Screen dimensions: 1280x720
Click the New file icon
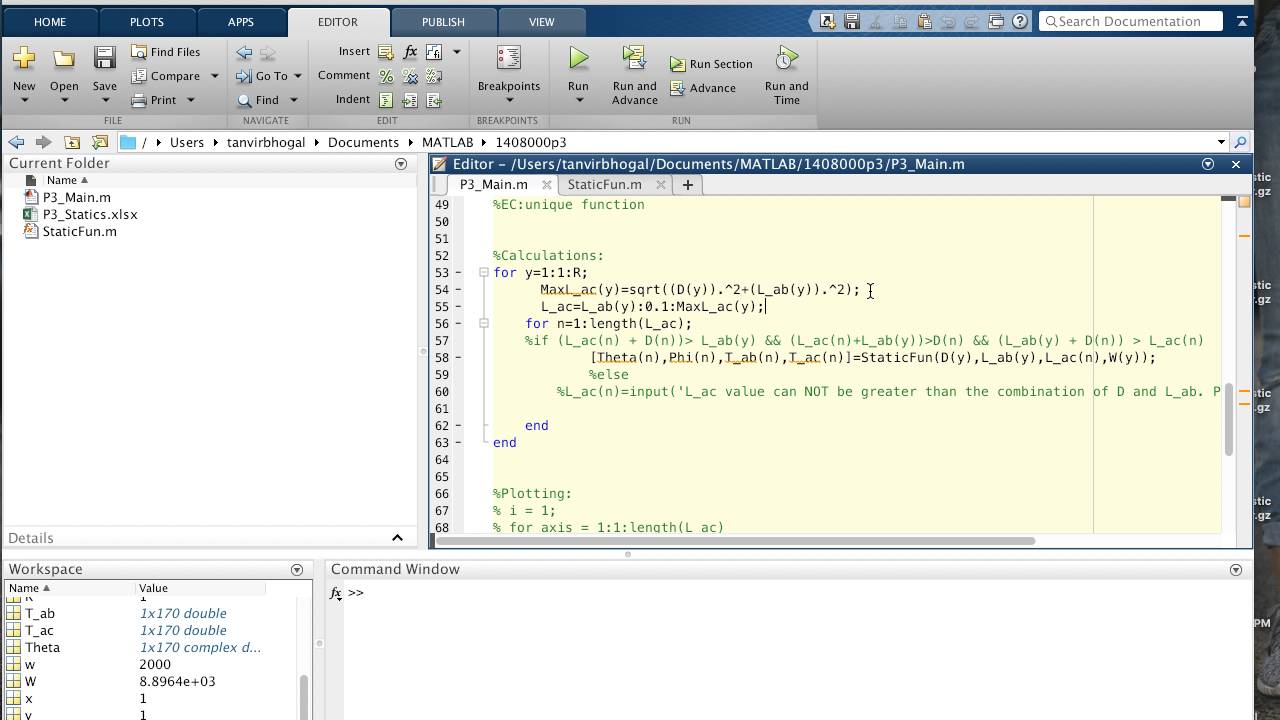click(24, 58)
